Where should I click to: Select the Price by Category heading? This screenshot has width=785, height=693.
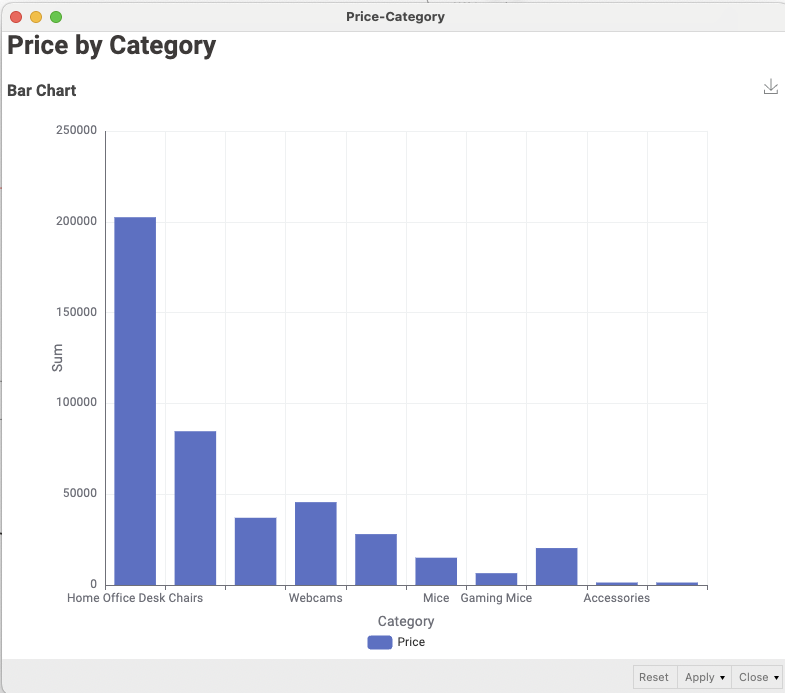pyautogui.click(x=112, y=46)
